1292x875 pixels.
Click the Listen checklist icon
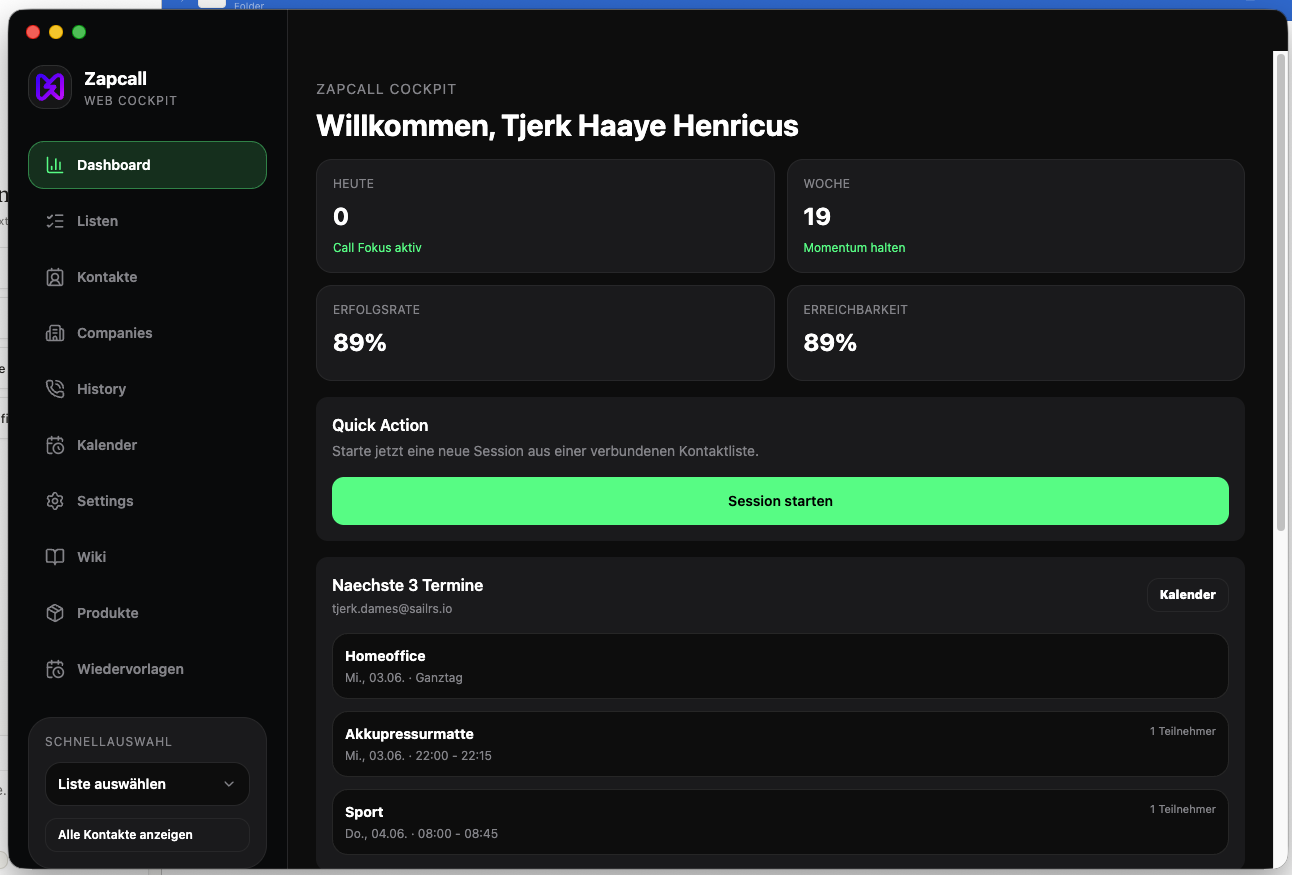point(55,221)
